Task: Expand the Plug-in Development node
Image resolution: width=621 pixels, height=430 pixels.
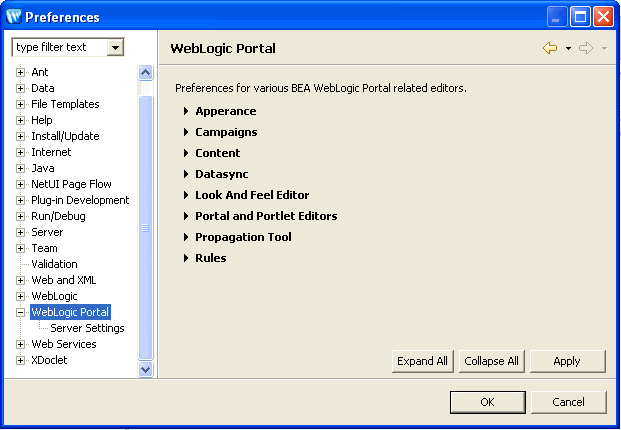Action: pos(20,201)
